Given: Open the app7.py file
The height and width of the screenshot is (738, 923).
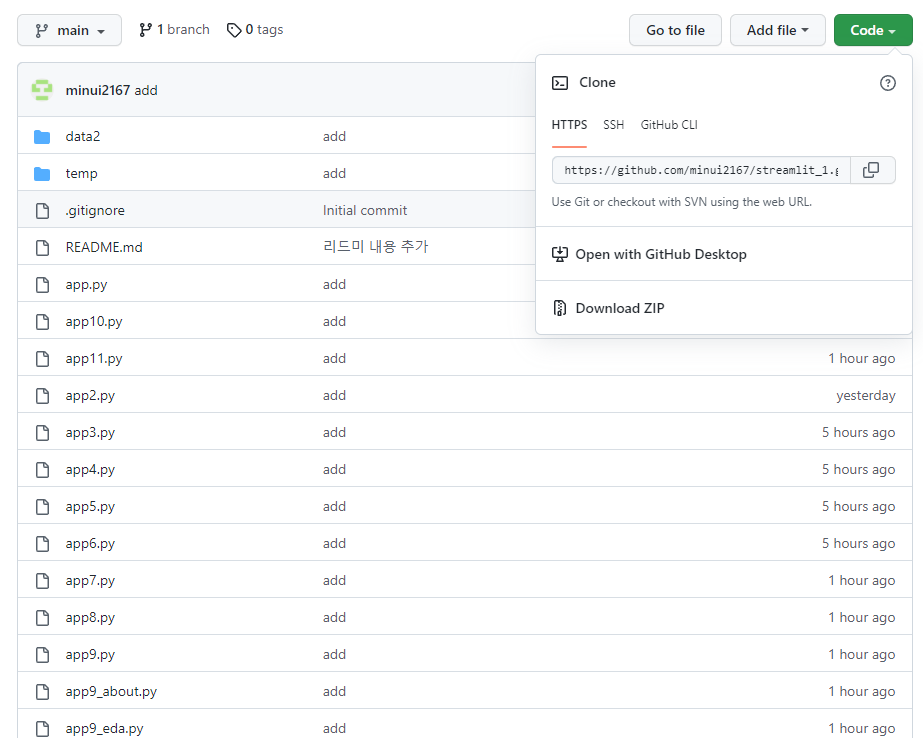Looking at the screenshot, I should (90, 581).
